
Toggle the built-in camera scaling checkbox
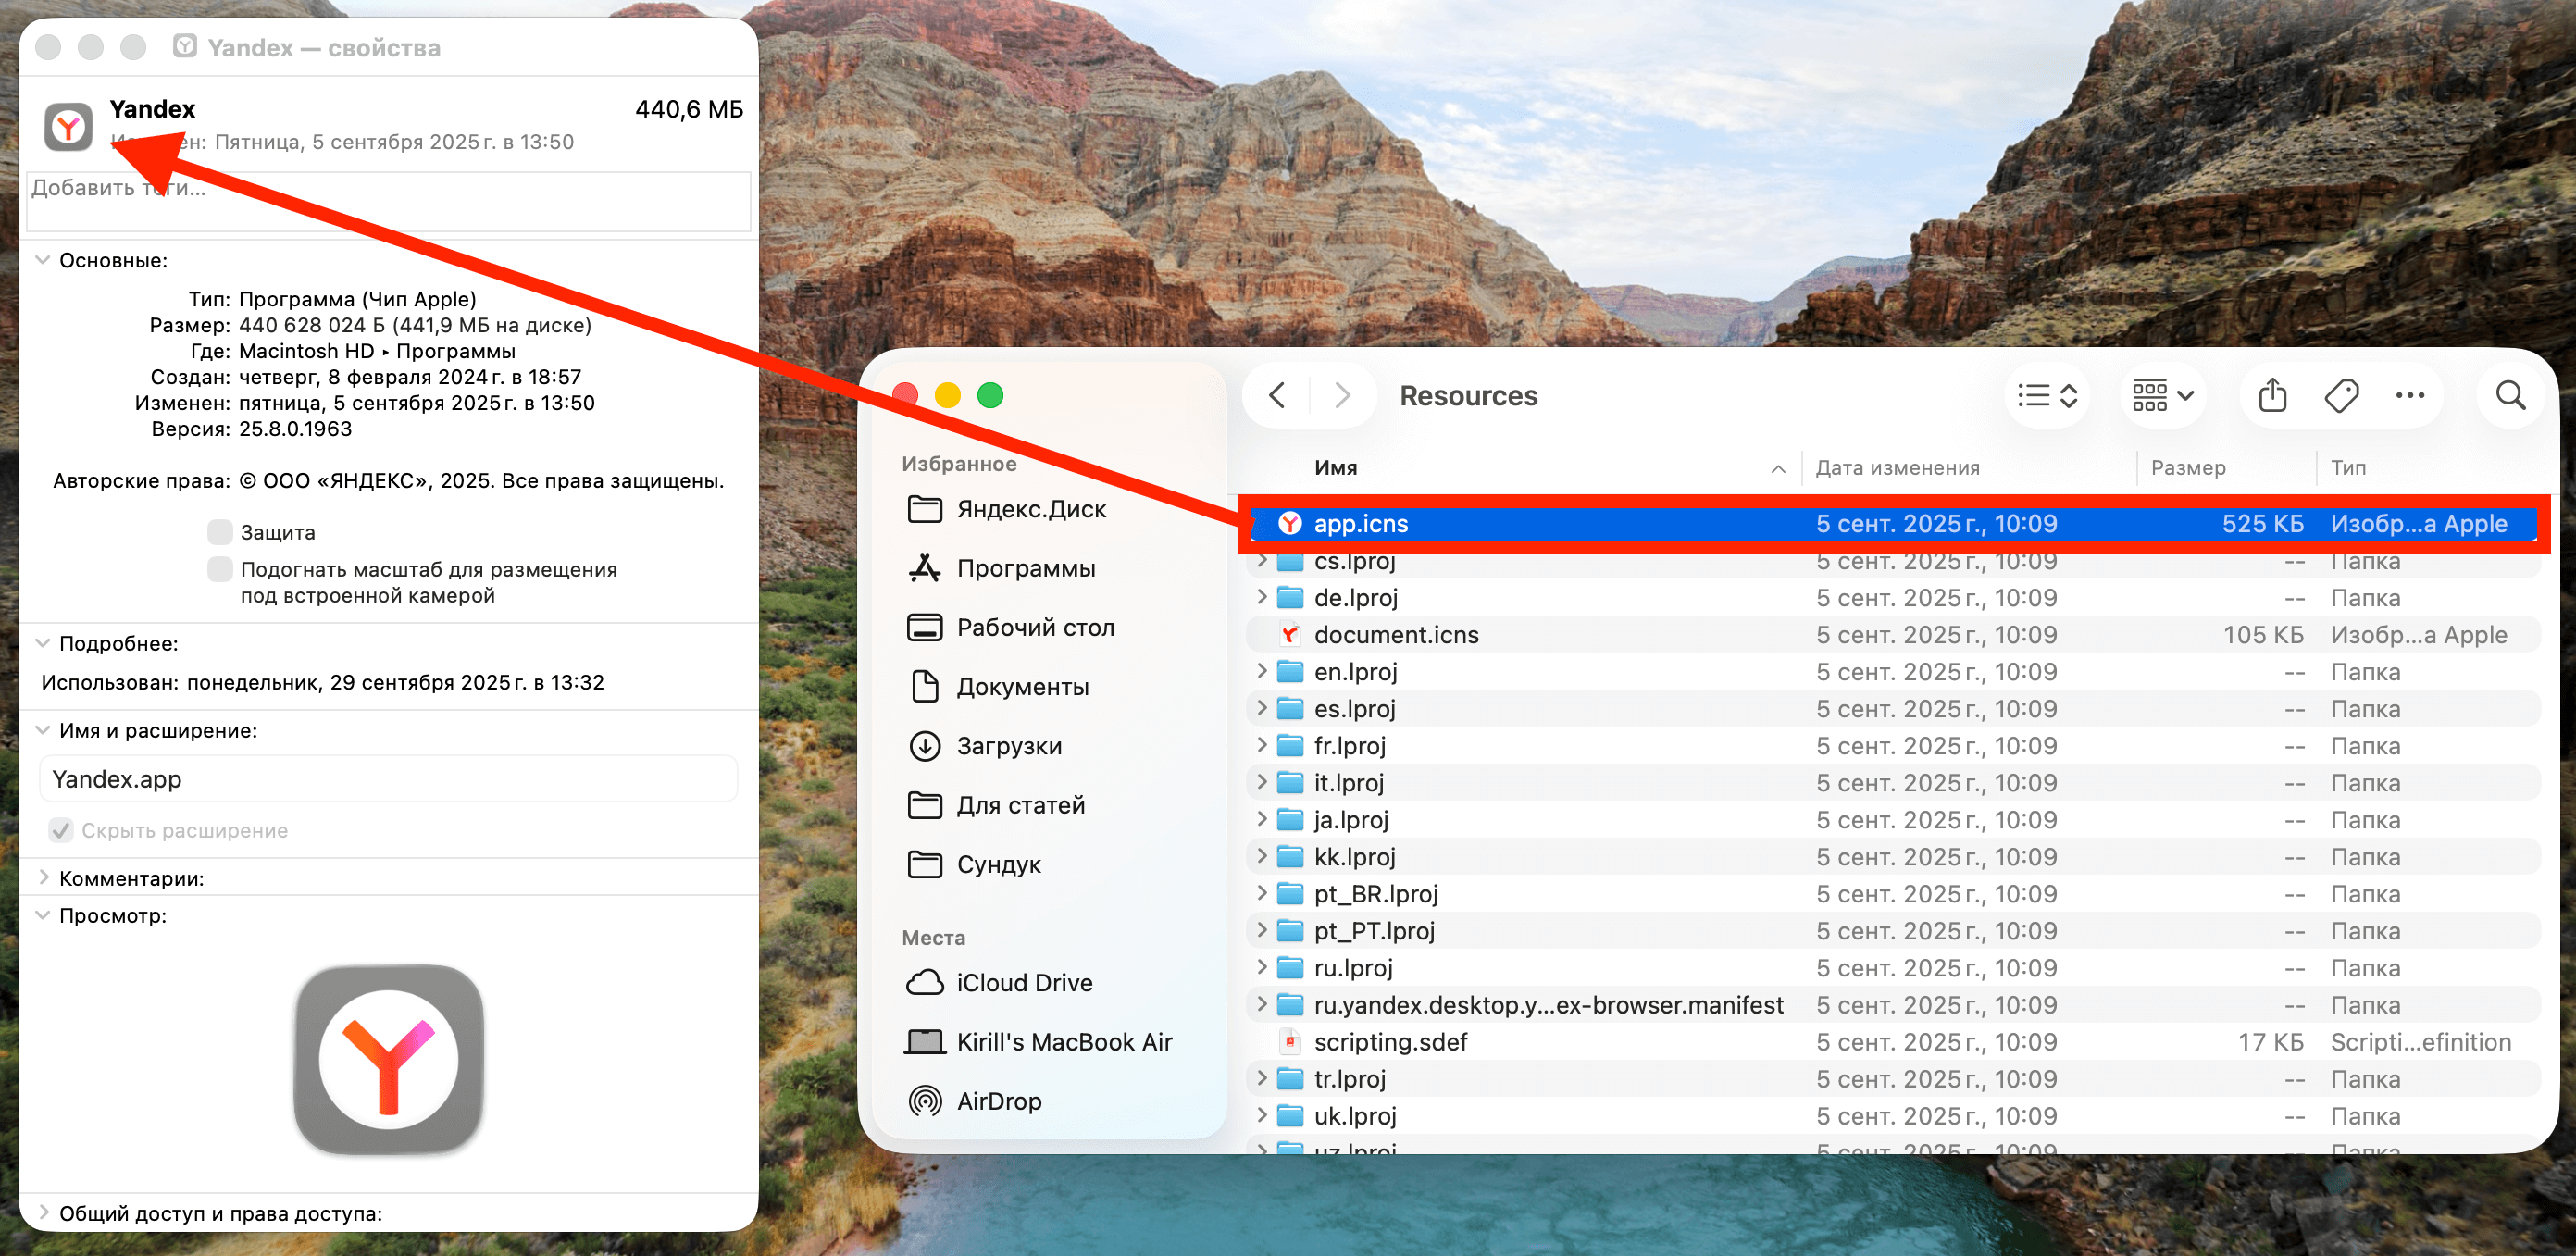pos(220,569)
